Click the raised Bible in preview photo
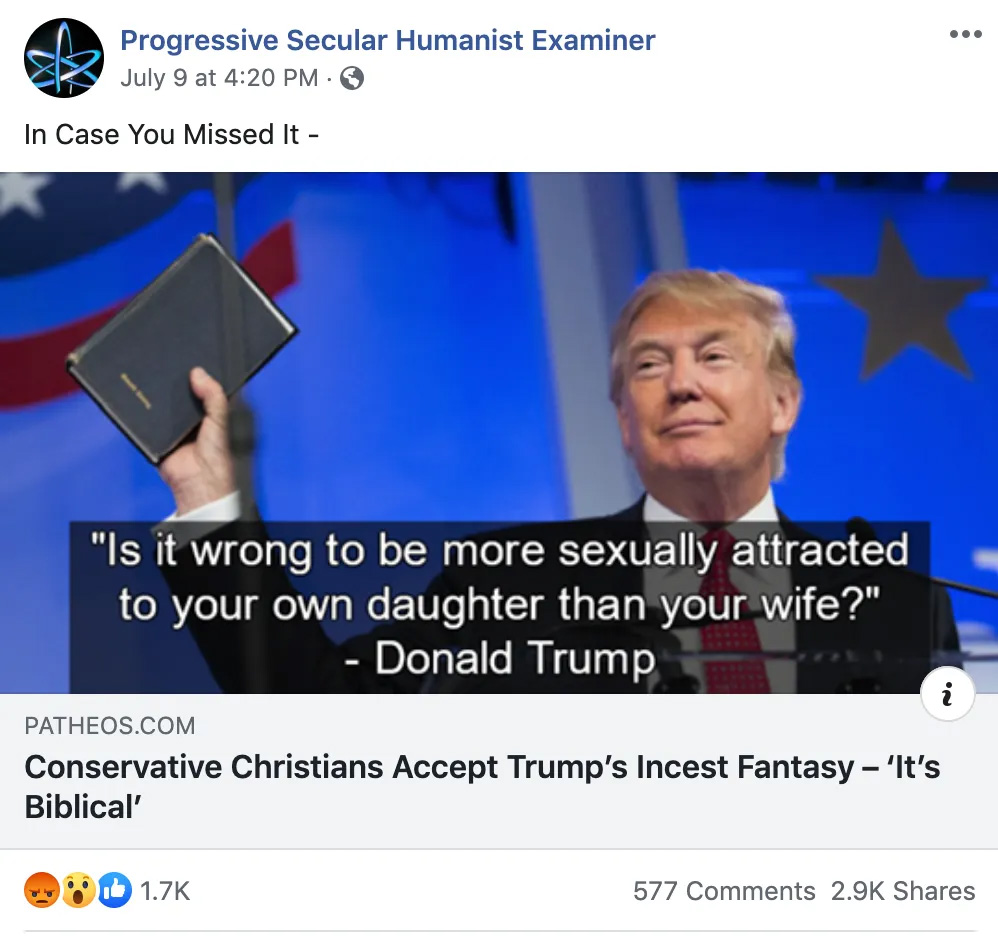Viewport: 998px width, 944px height. 181,347
